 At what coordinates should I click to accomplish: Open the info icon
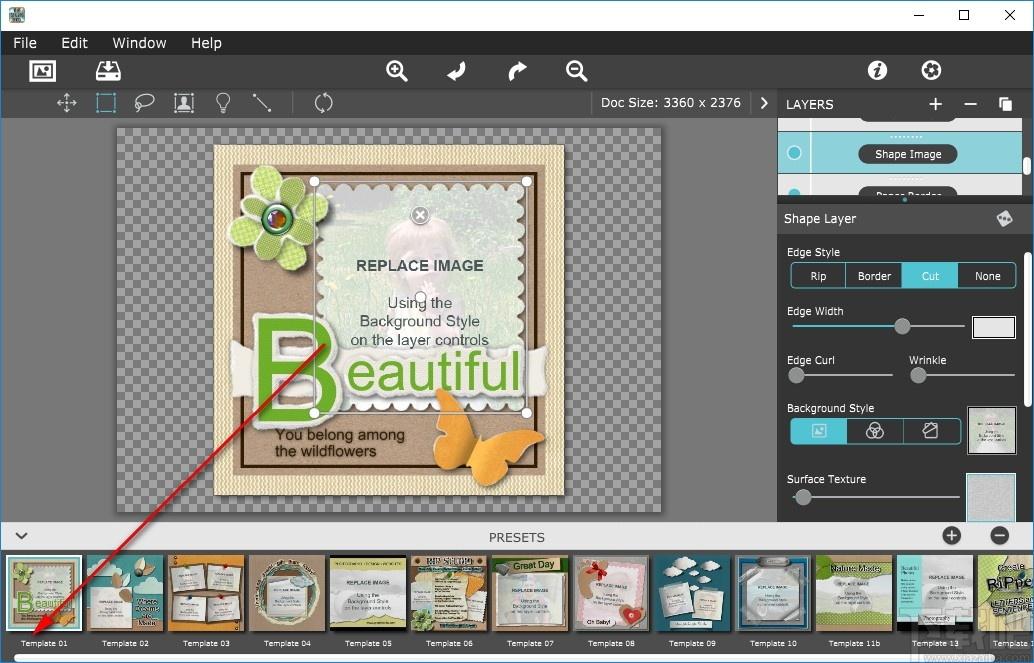[x=877, y=70]
